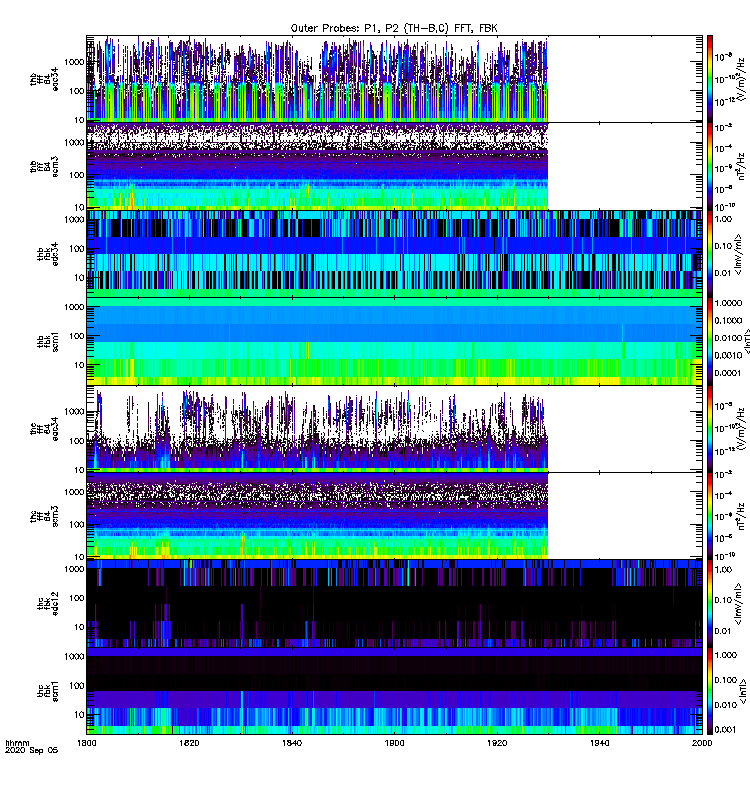Click the 1.0000 value on thb fbk scm1 color scale
The image size is (750, 800).
click(728, 303)
